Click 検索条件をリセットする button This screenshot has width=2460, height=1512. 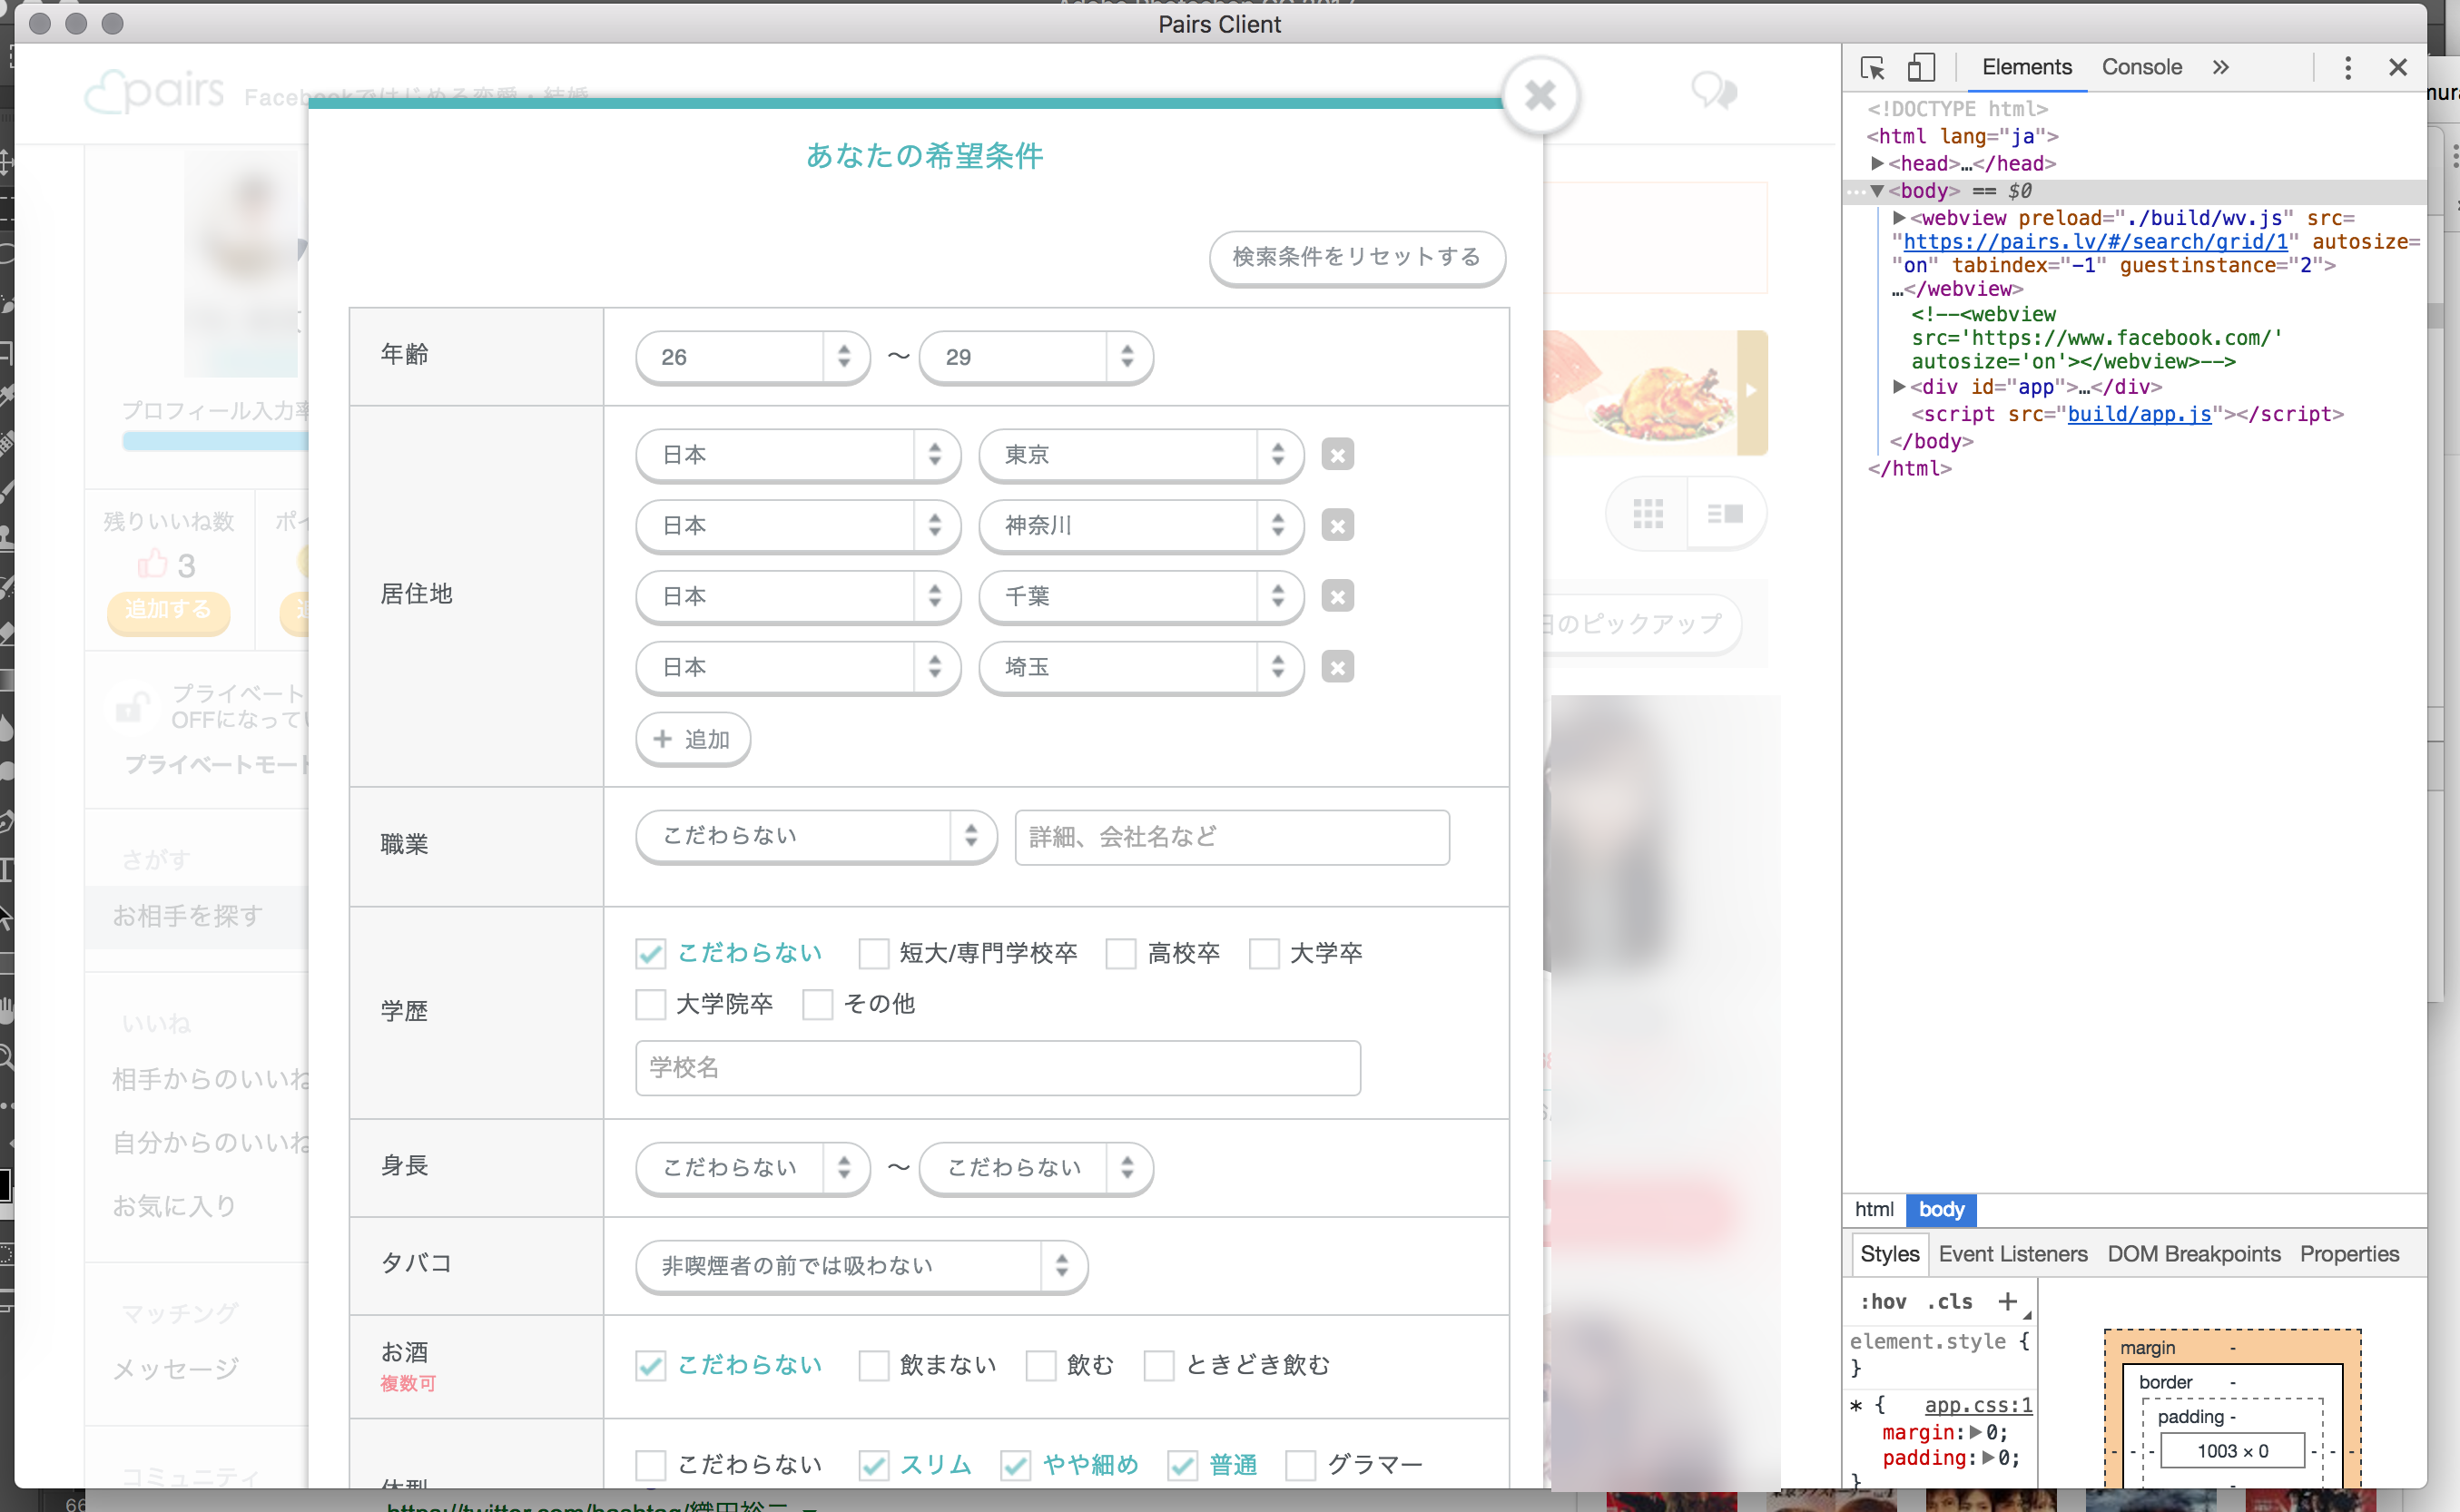(x=1357, y=257)
